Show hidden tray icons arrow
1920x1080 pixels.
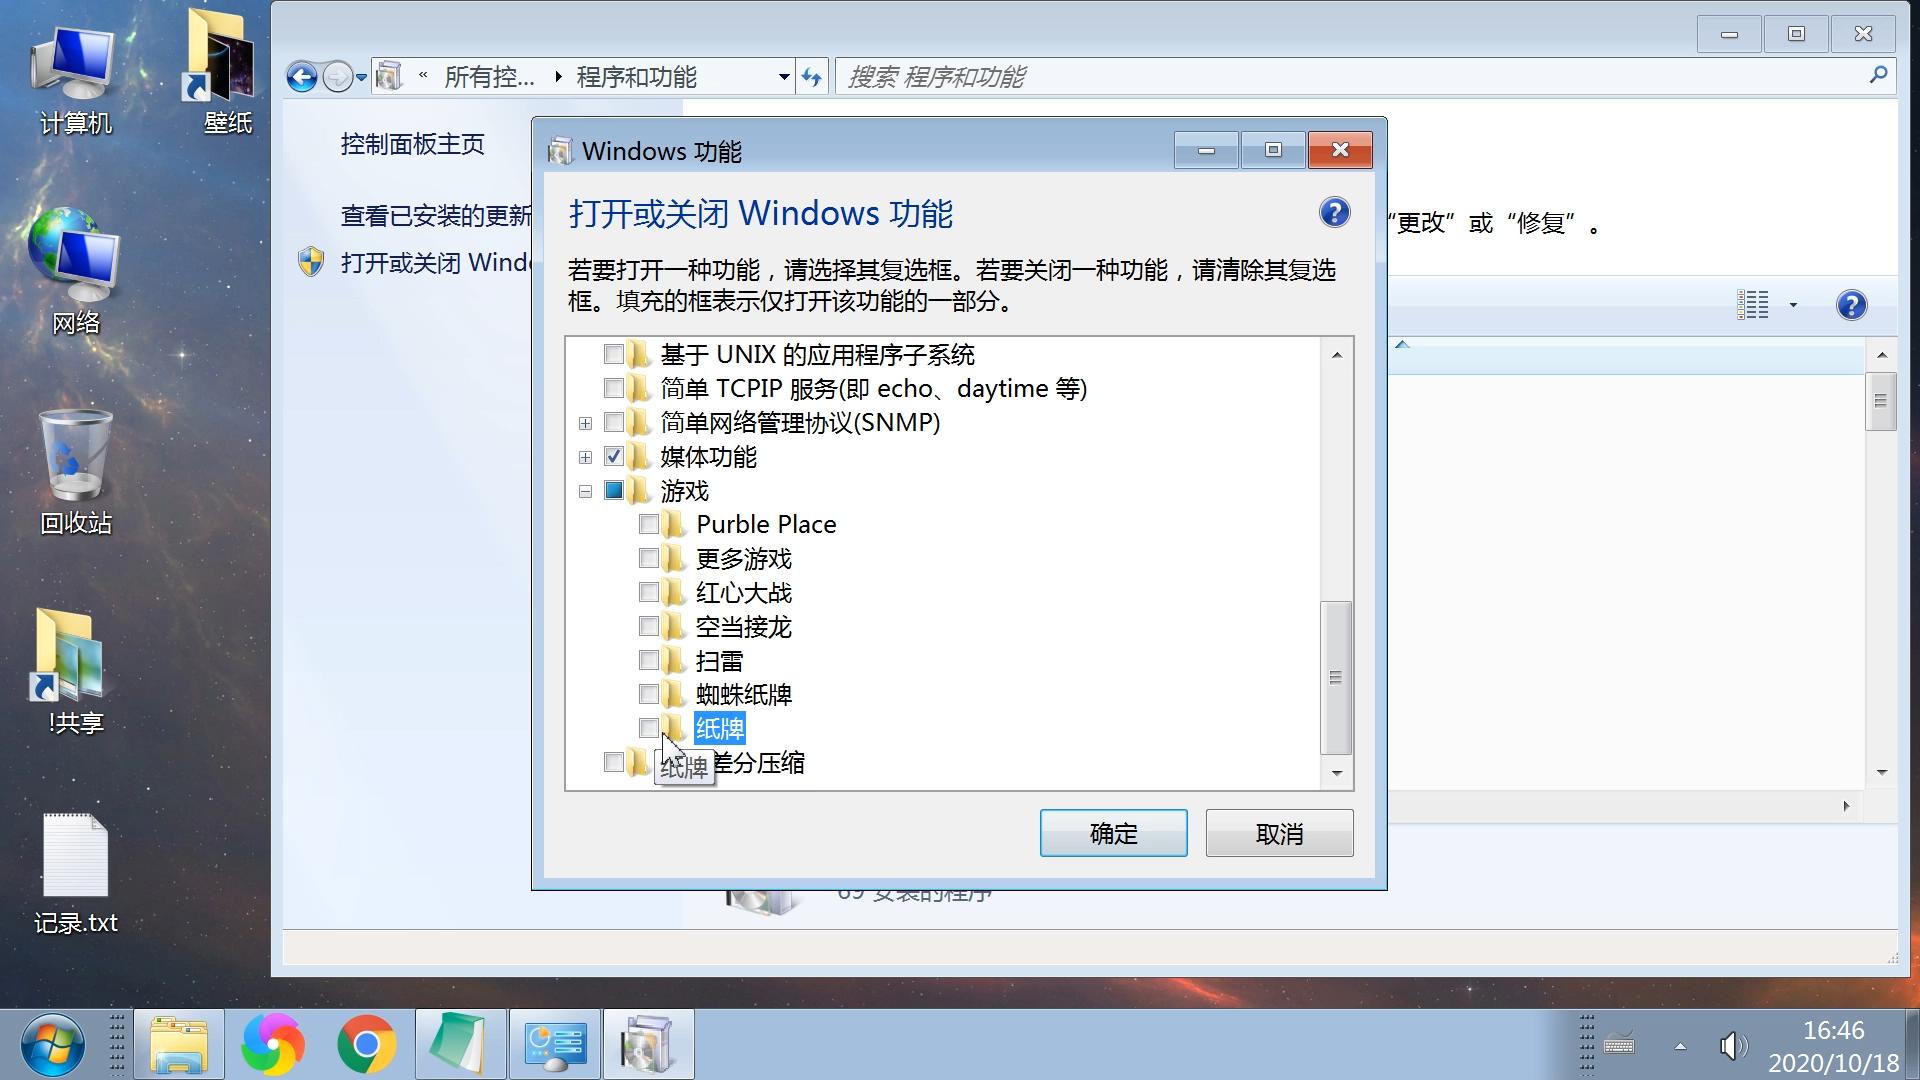1680,1046
